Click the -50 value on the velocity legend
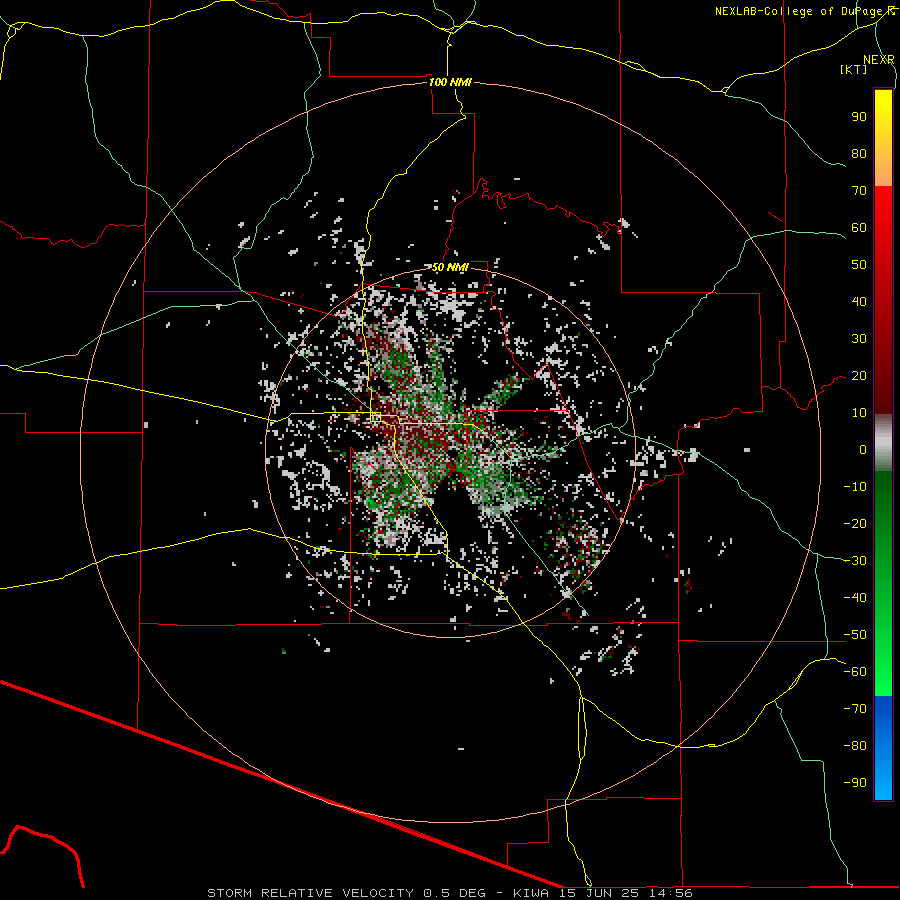The height and width of the screenshot is (900, 900). click(855, 635)
